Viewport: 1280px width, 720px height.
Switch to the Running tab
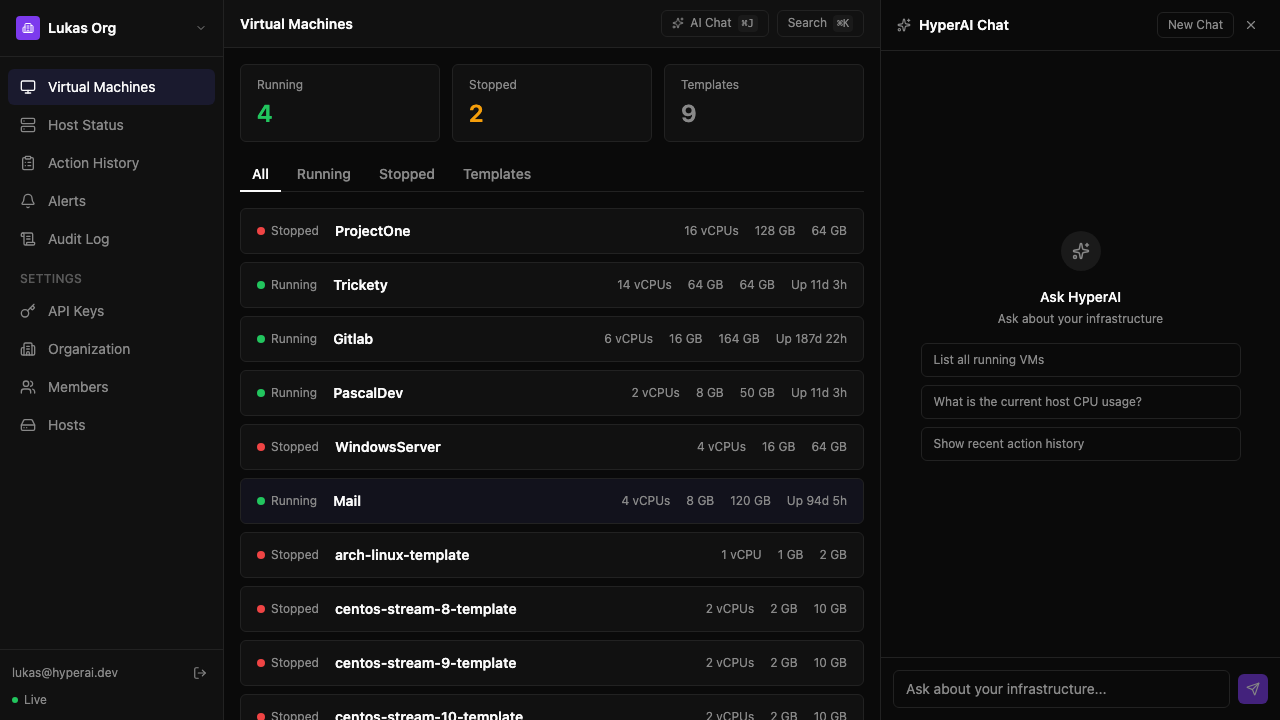tap(323, 174)
